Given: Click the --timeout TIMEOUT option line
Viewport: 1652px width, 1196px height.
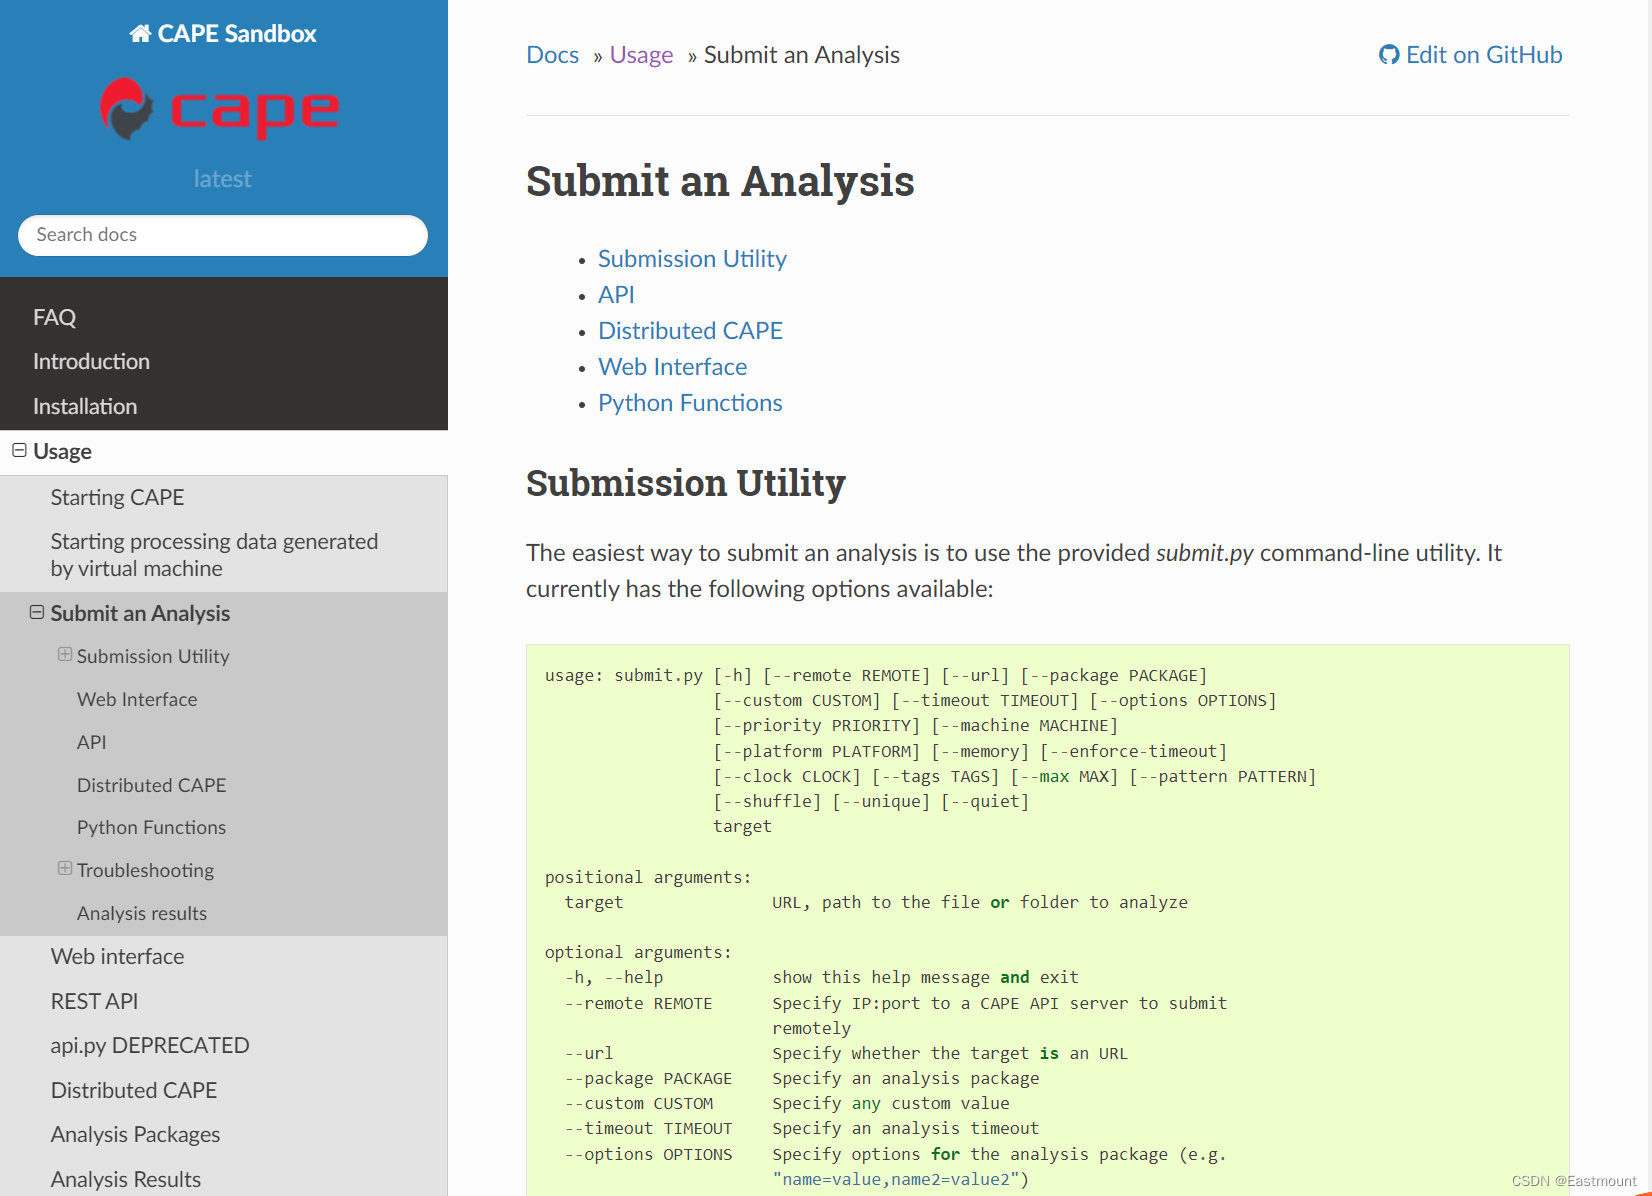Looking at the screenshot, I should point(648,1129).
